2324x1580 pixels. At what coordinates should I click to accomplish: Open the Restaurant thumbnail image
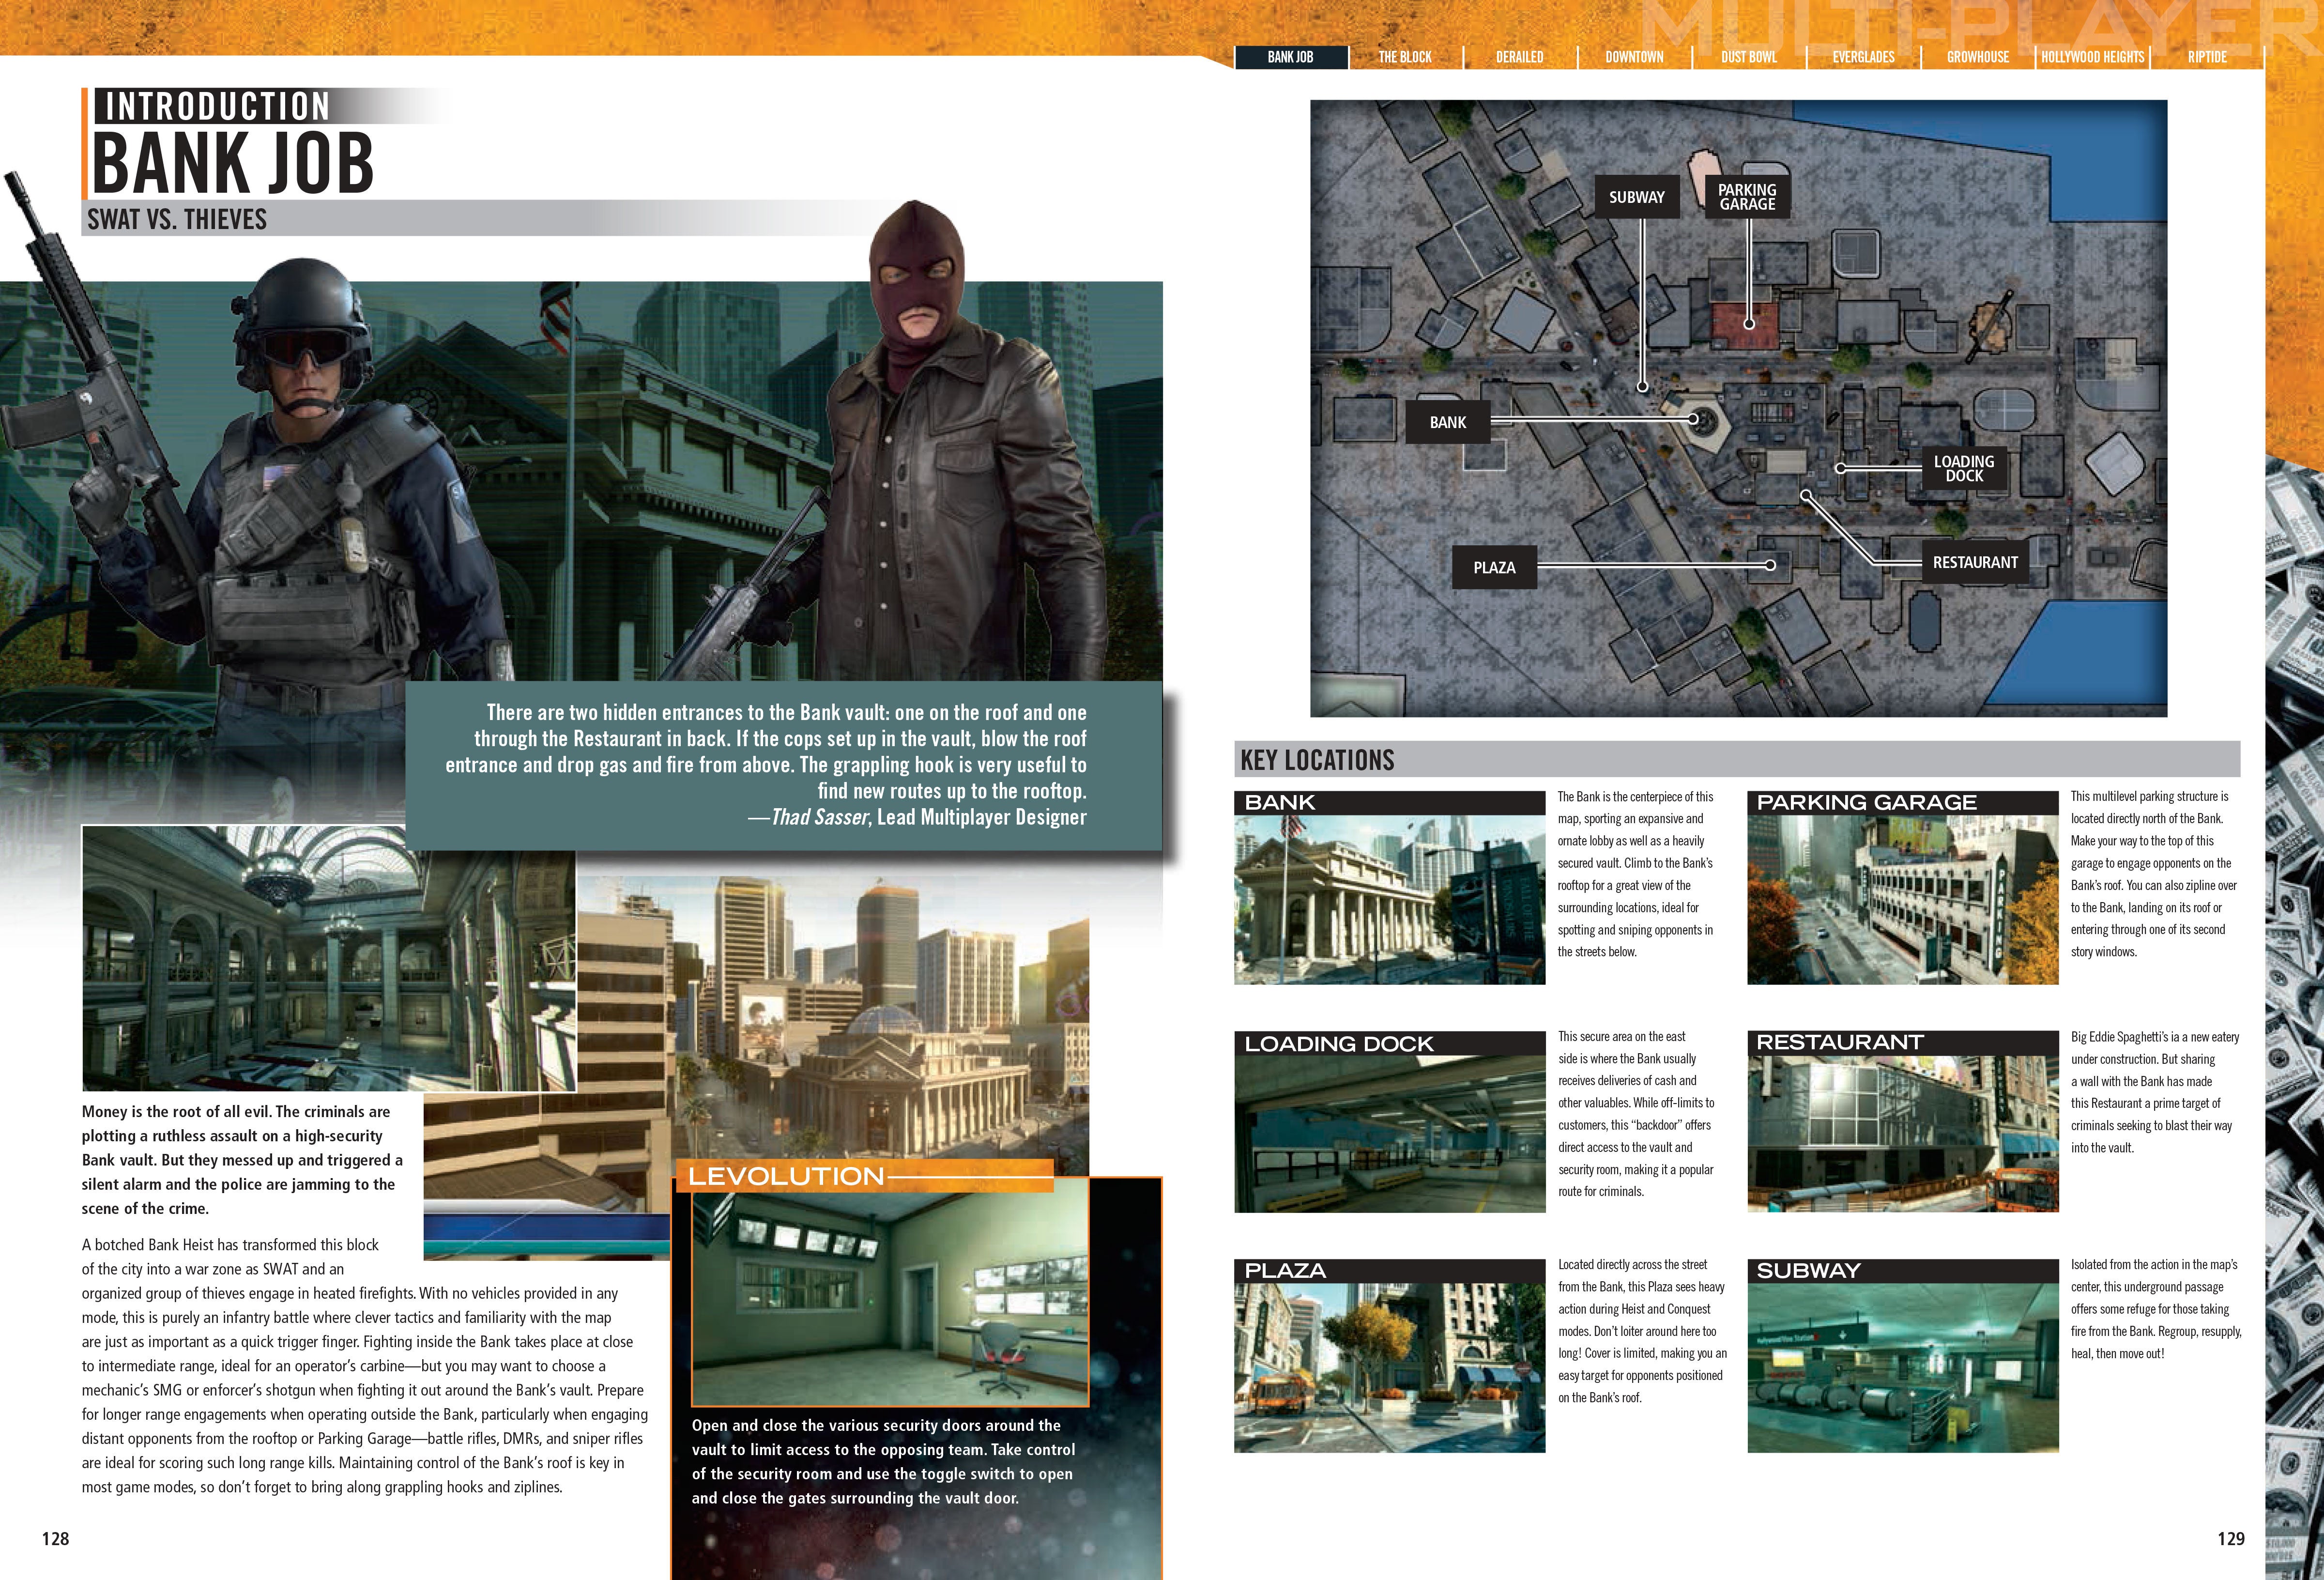pyautogui.click(x=1902, y=1134)
